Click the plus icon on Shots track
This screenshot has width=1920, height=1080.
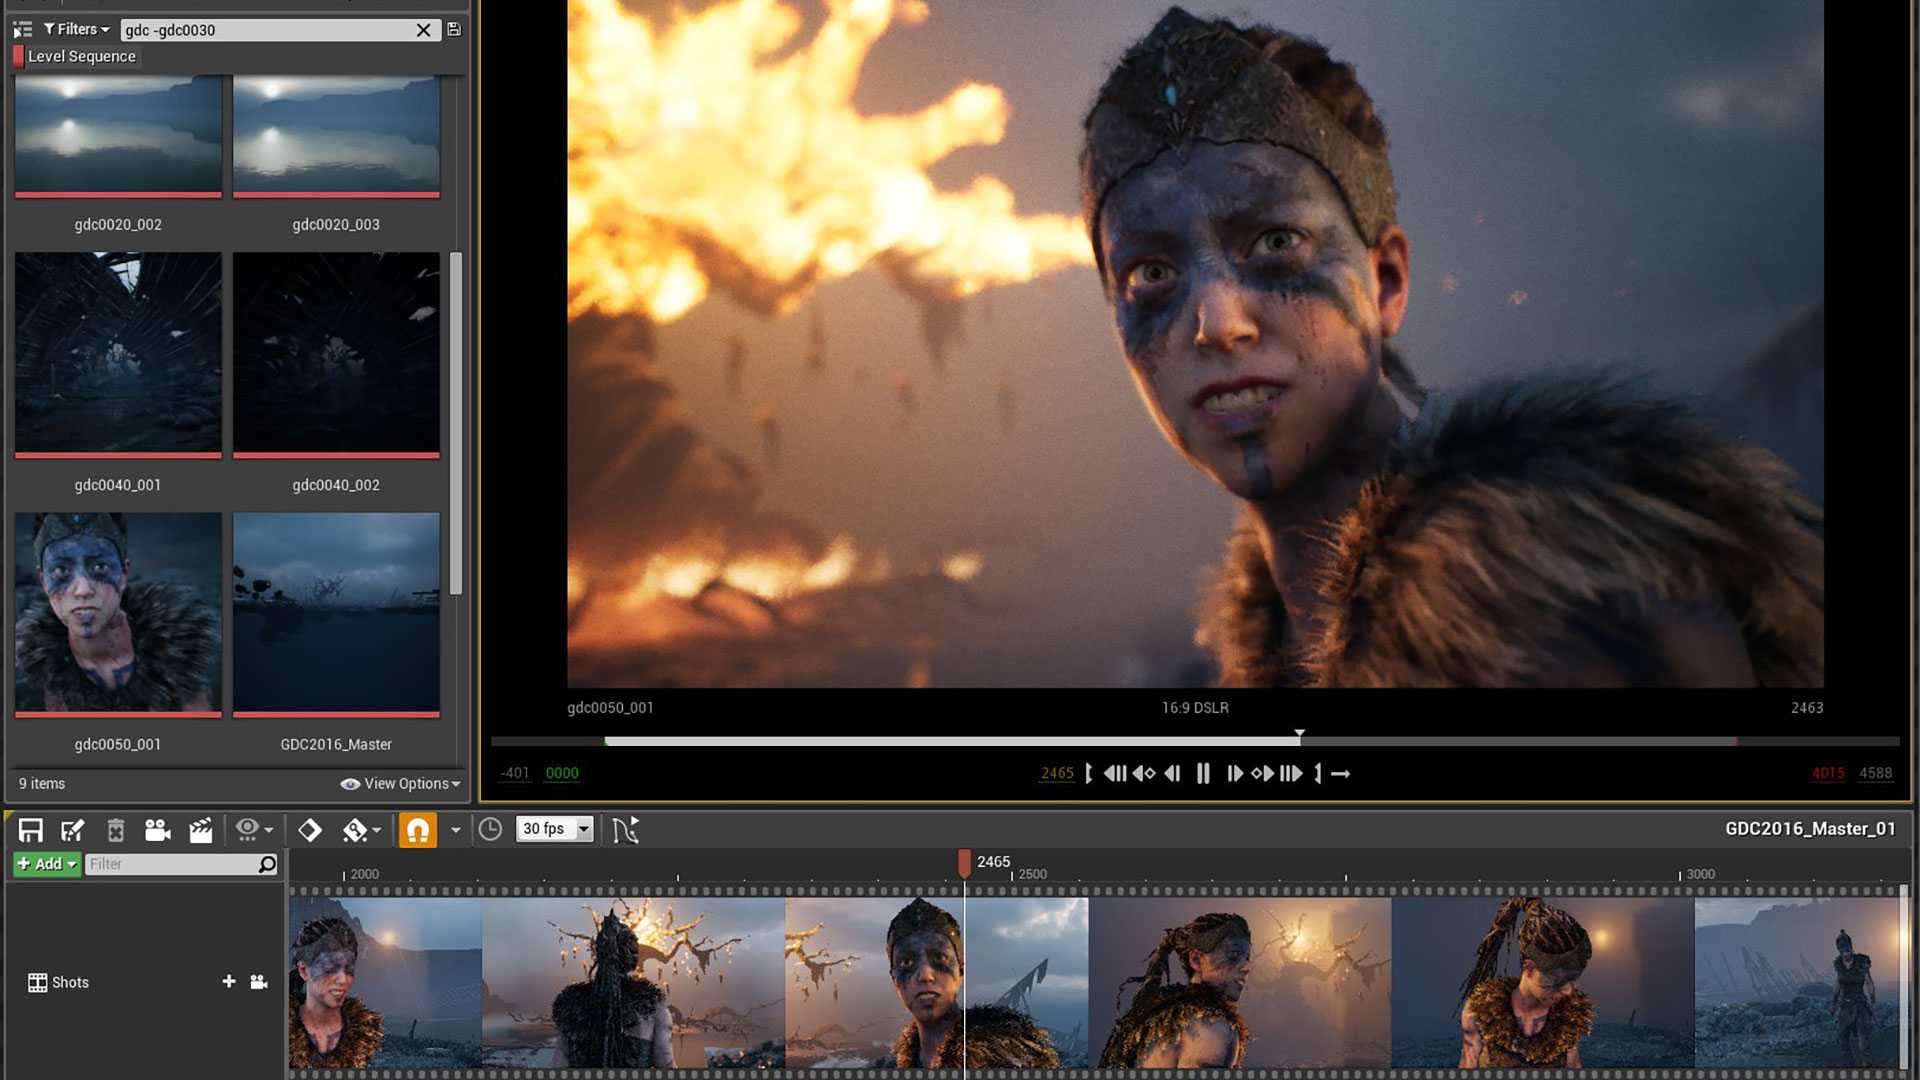pyautogui.click(x=229, y=982)
